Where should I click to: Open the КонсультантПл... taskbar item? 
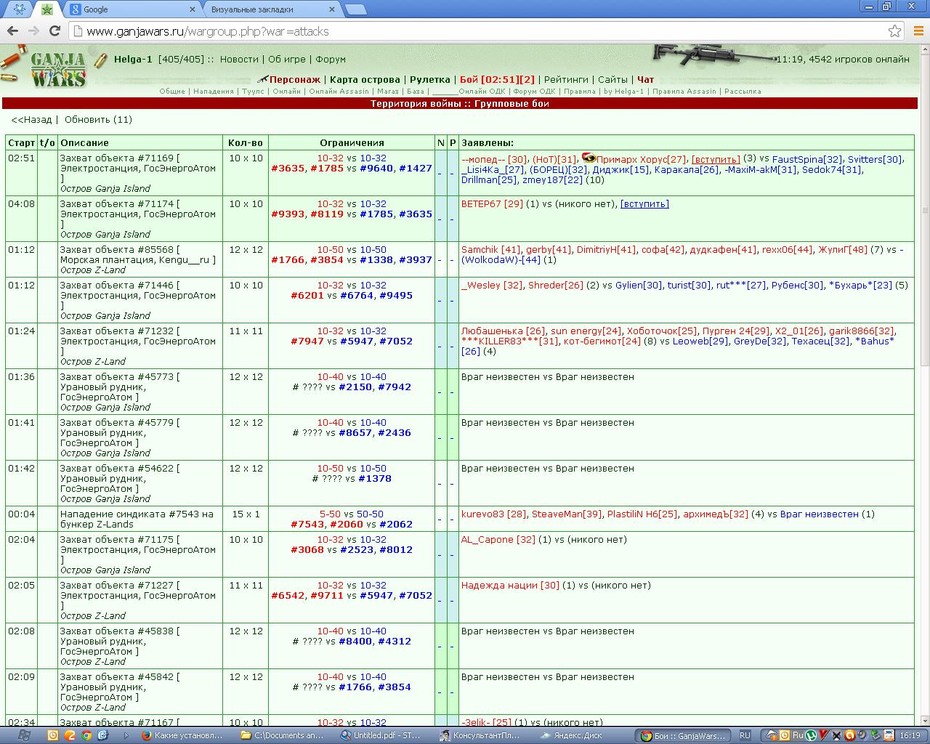(x=482, y=736)
